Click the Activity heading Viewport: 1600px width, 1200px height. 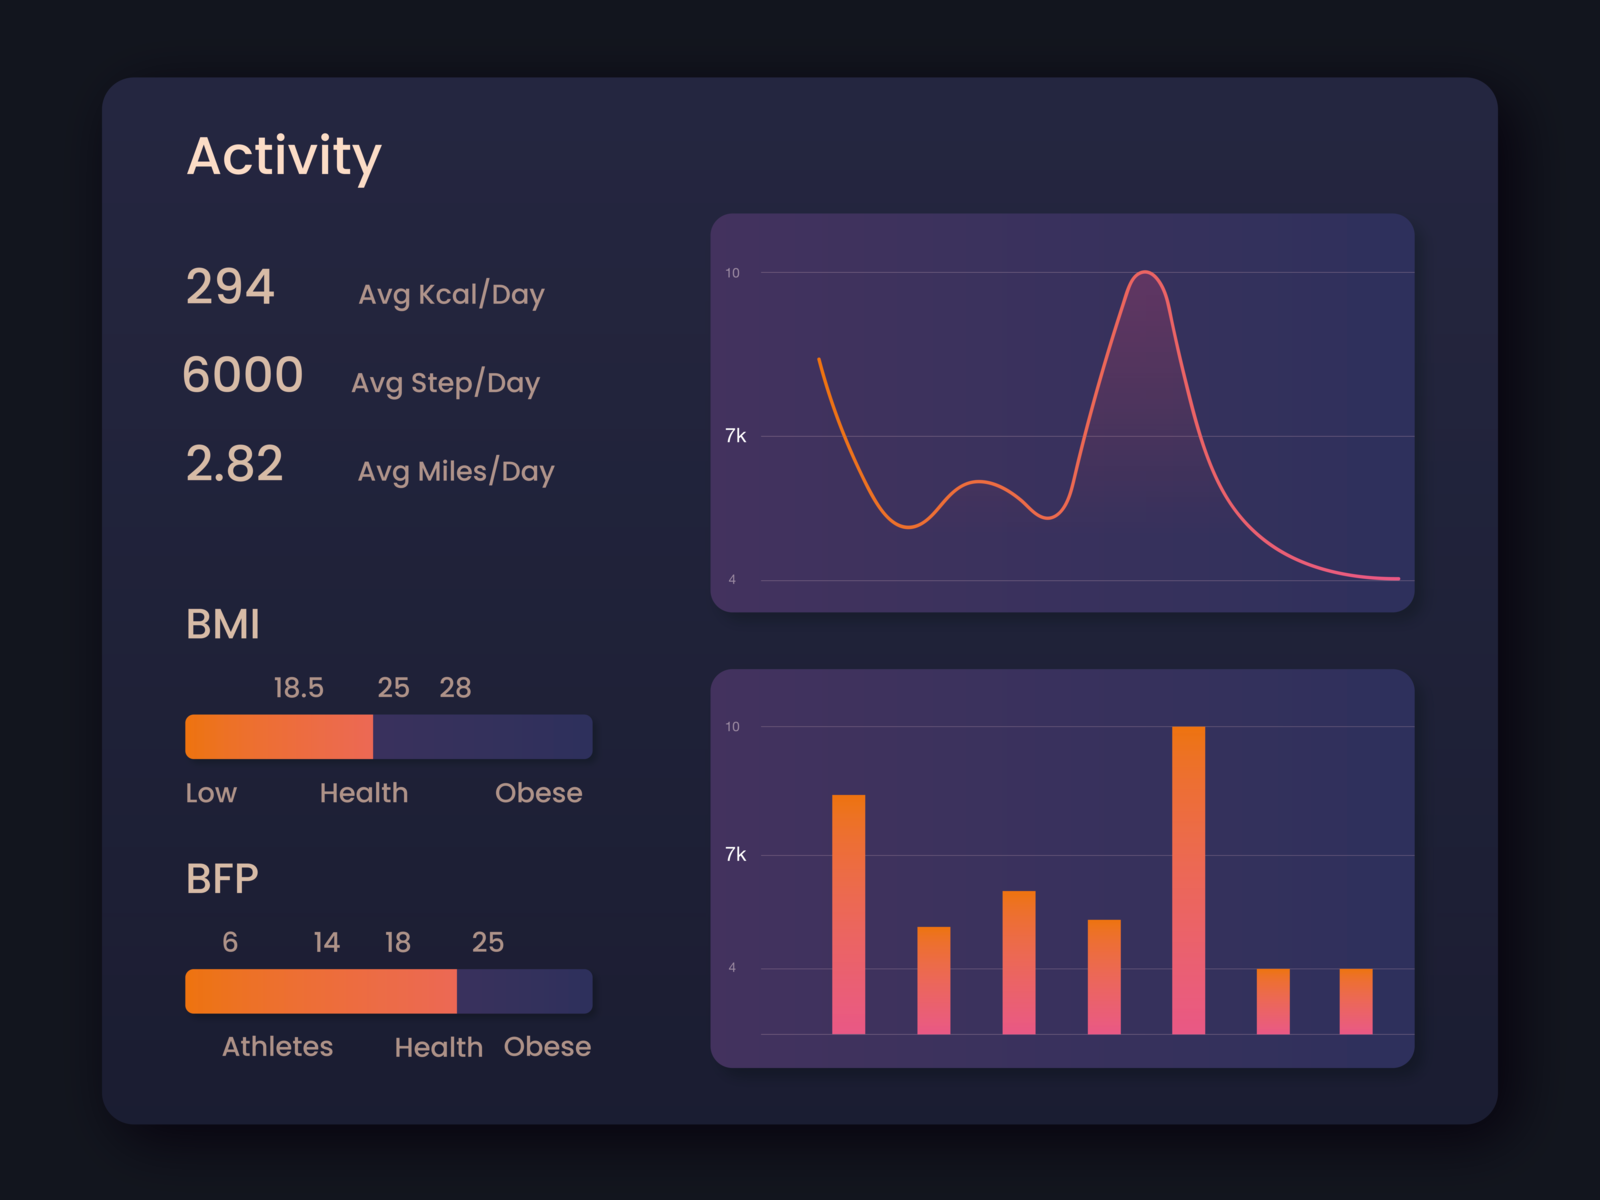coord(284,157)
